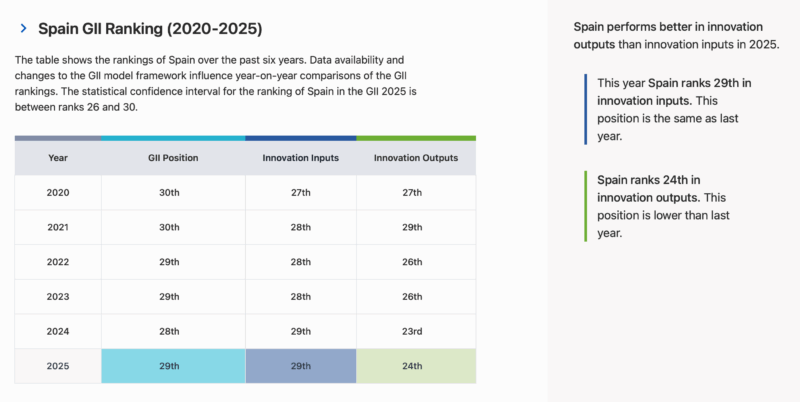Select the 2022 year row cell
Viewport: 800px width, 402px height.
coord(58,262)
